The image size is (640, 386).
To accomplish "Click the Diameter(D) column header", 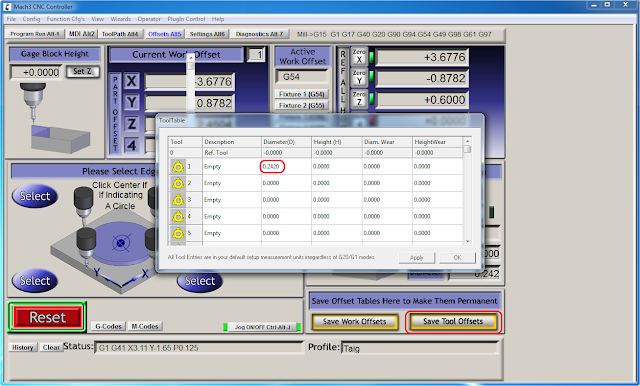I will tap(286, 142).
